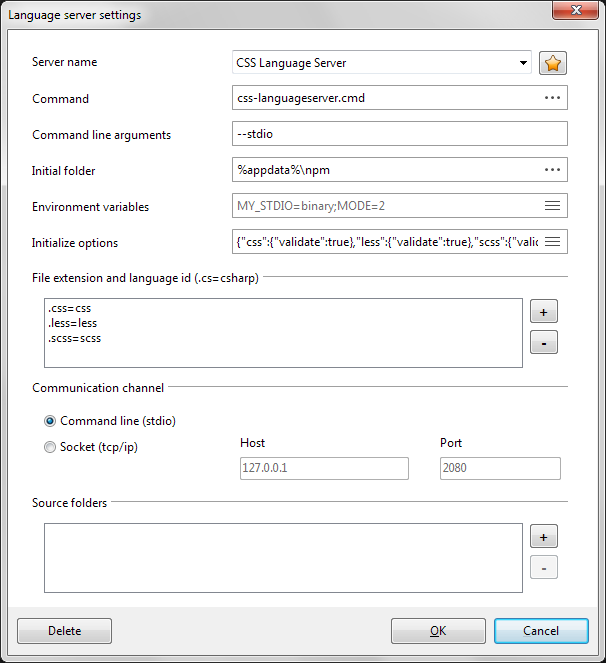Click the Command line arguments field
The width and height of the screenshot is (606, 663).
(x=399, y=134)
